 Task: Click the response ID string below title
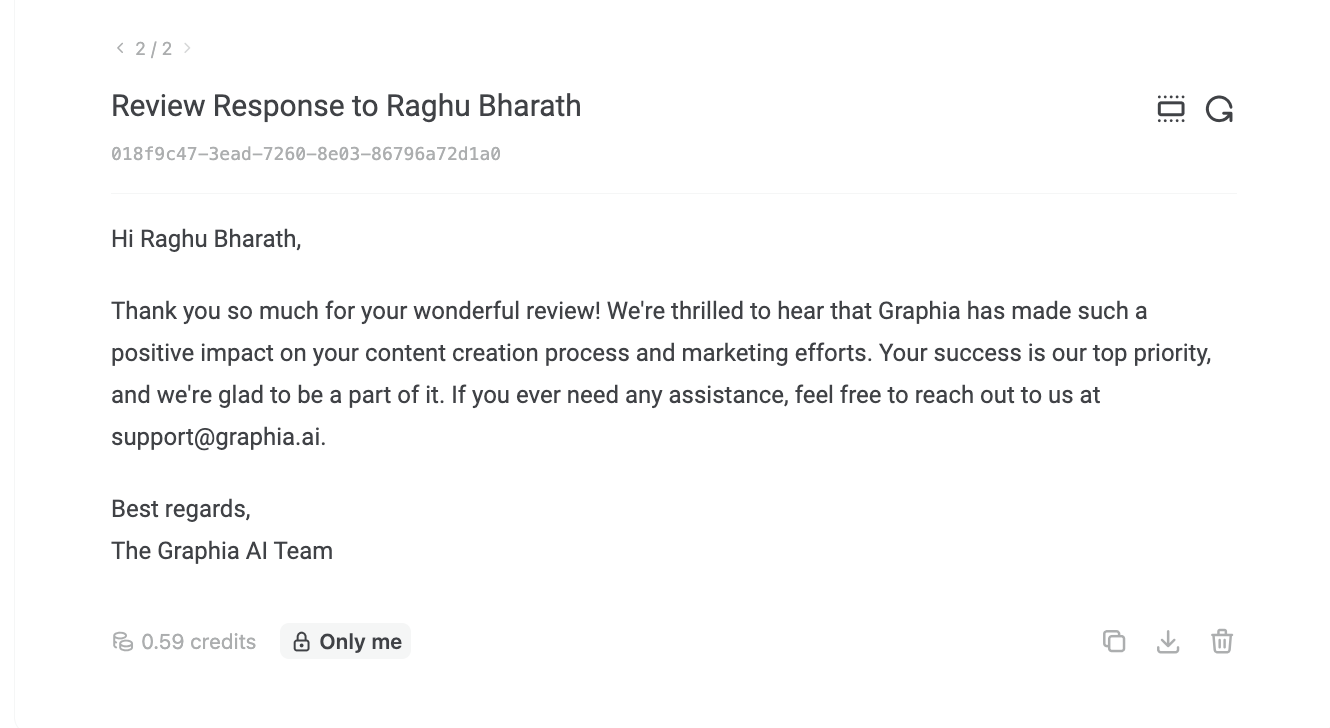(305, 154)
